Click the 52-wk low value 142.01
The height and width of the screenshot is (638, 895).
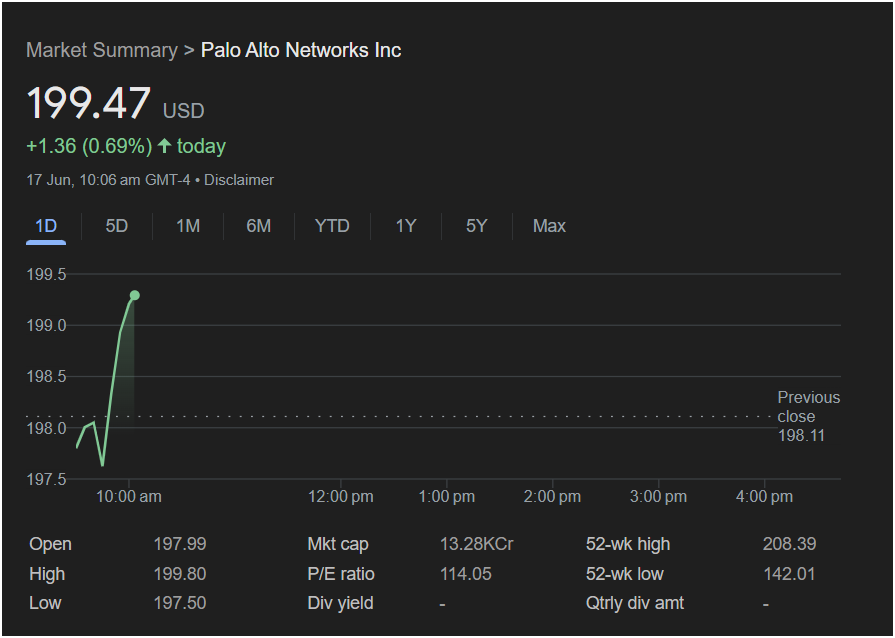[x=789, y=574]
